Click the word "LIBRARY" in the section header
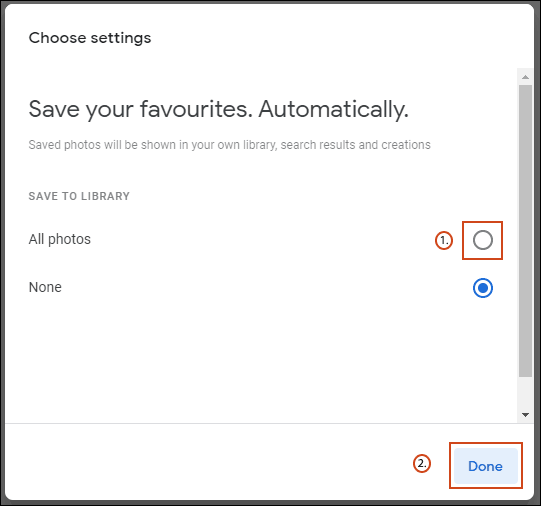541x506 pixels. tap(105, 196)
